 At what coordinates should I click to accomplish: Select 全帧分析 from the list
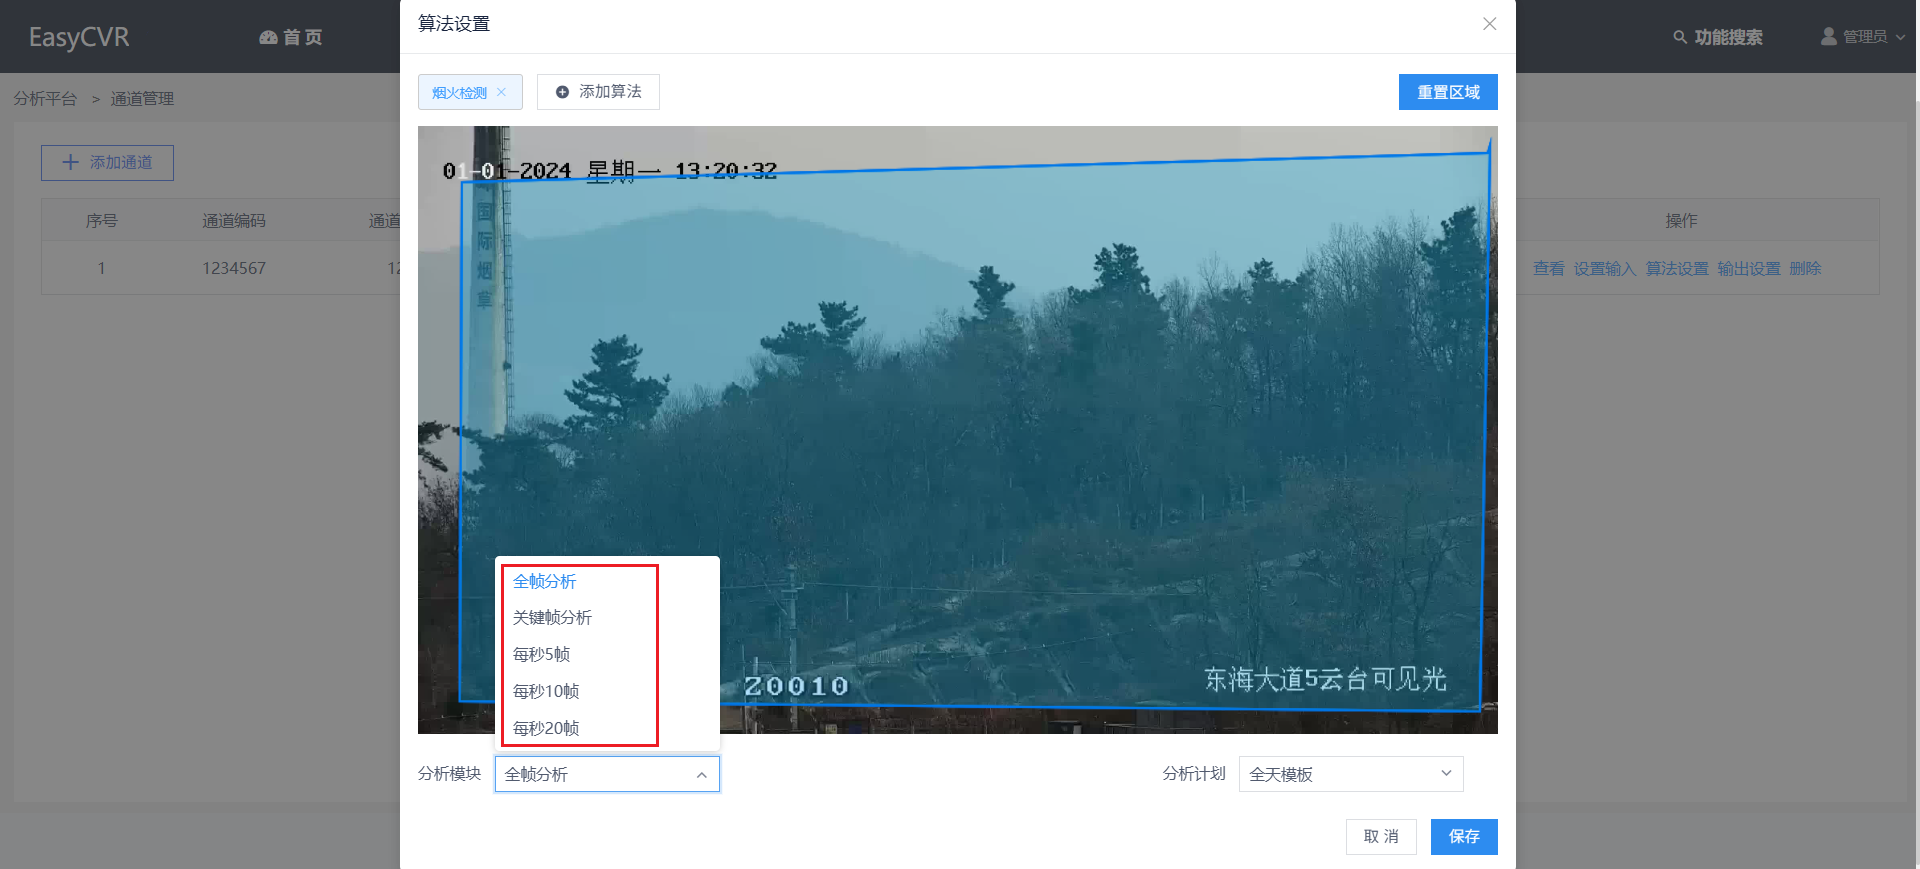[x=545, y=581]
